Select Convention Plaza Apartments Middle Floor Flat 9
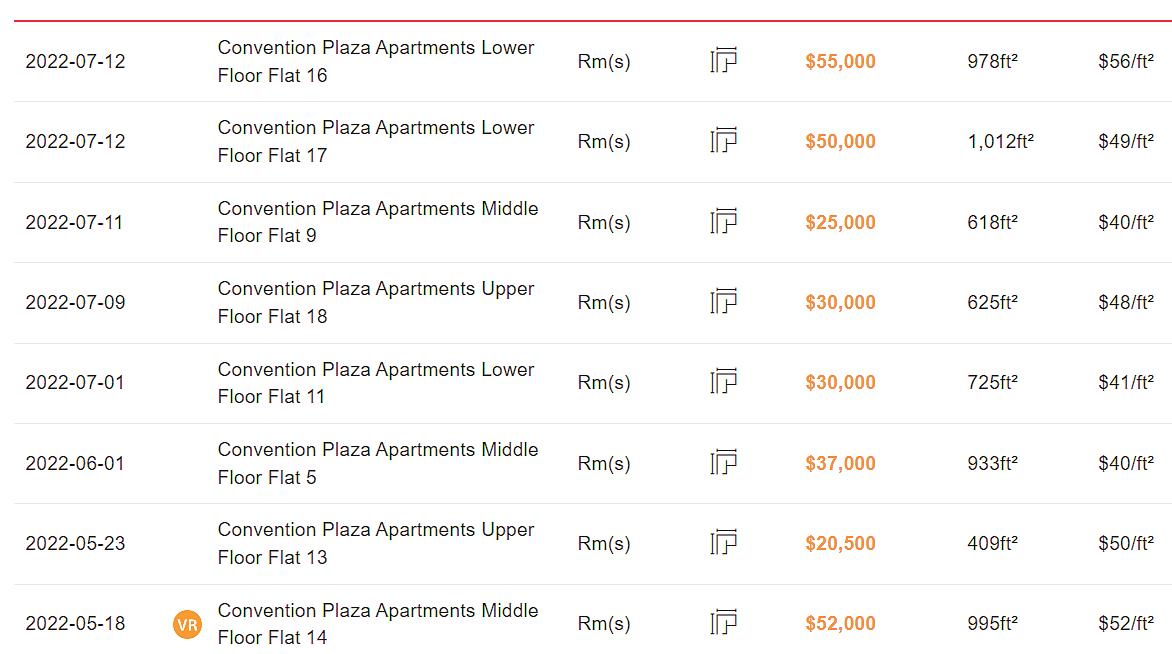Image resolution: width=1172 pixels, height=654 pixels. pos(378,222)
